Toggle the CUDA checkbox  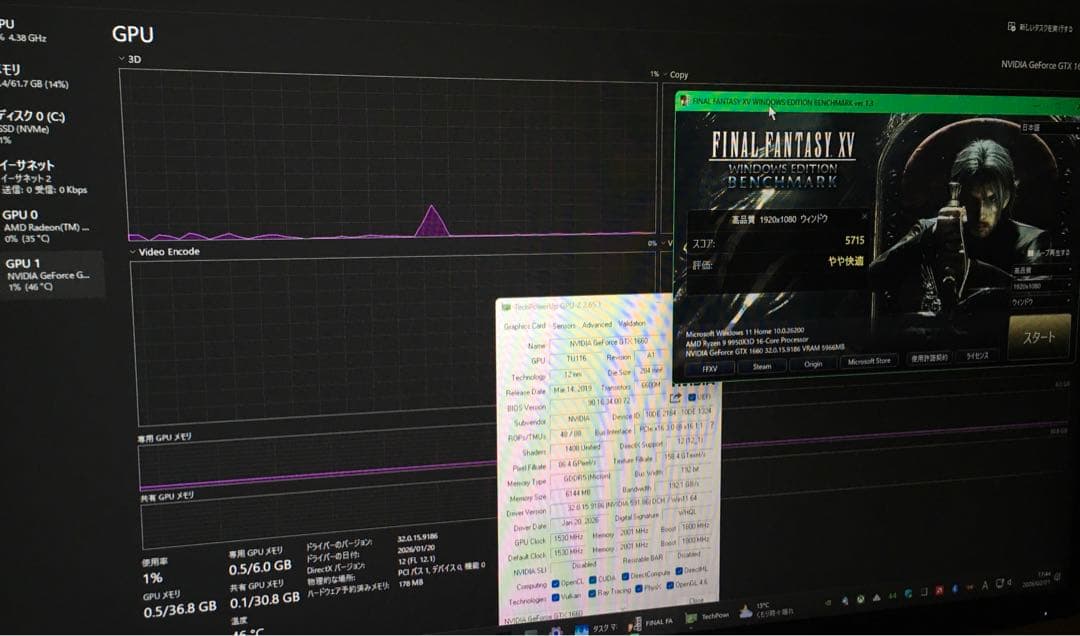coord(592,580)
